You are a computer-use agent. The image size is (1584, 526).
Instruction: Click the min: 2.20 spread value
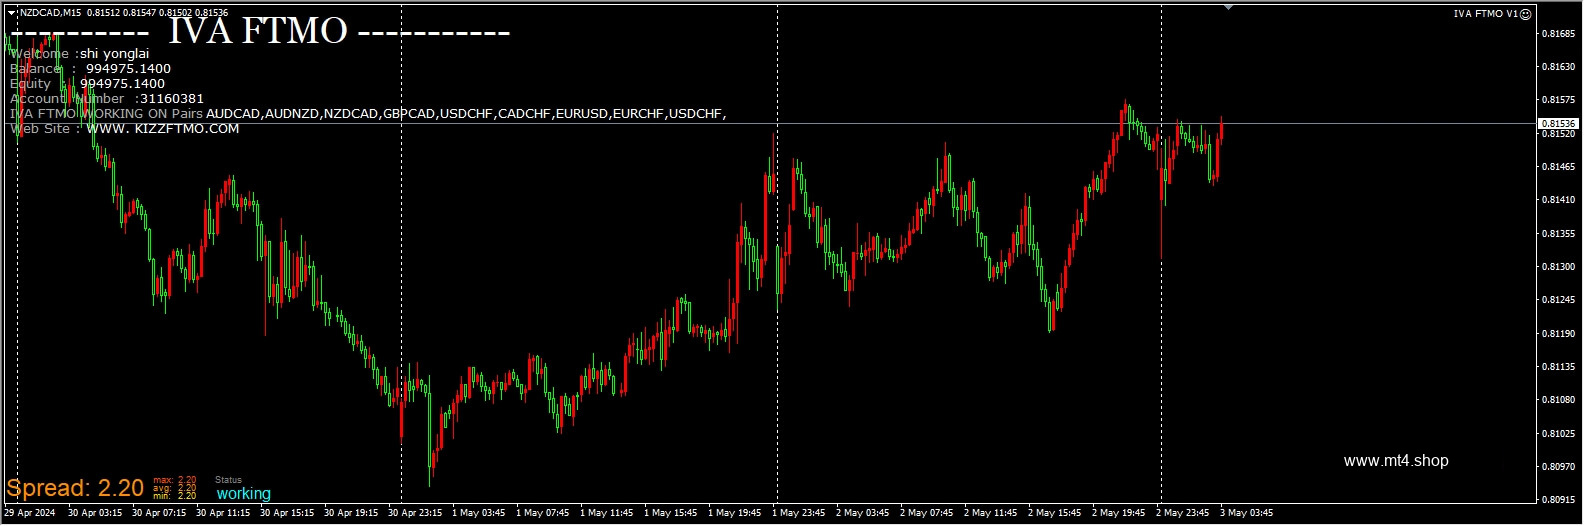174,496
